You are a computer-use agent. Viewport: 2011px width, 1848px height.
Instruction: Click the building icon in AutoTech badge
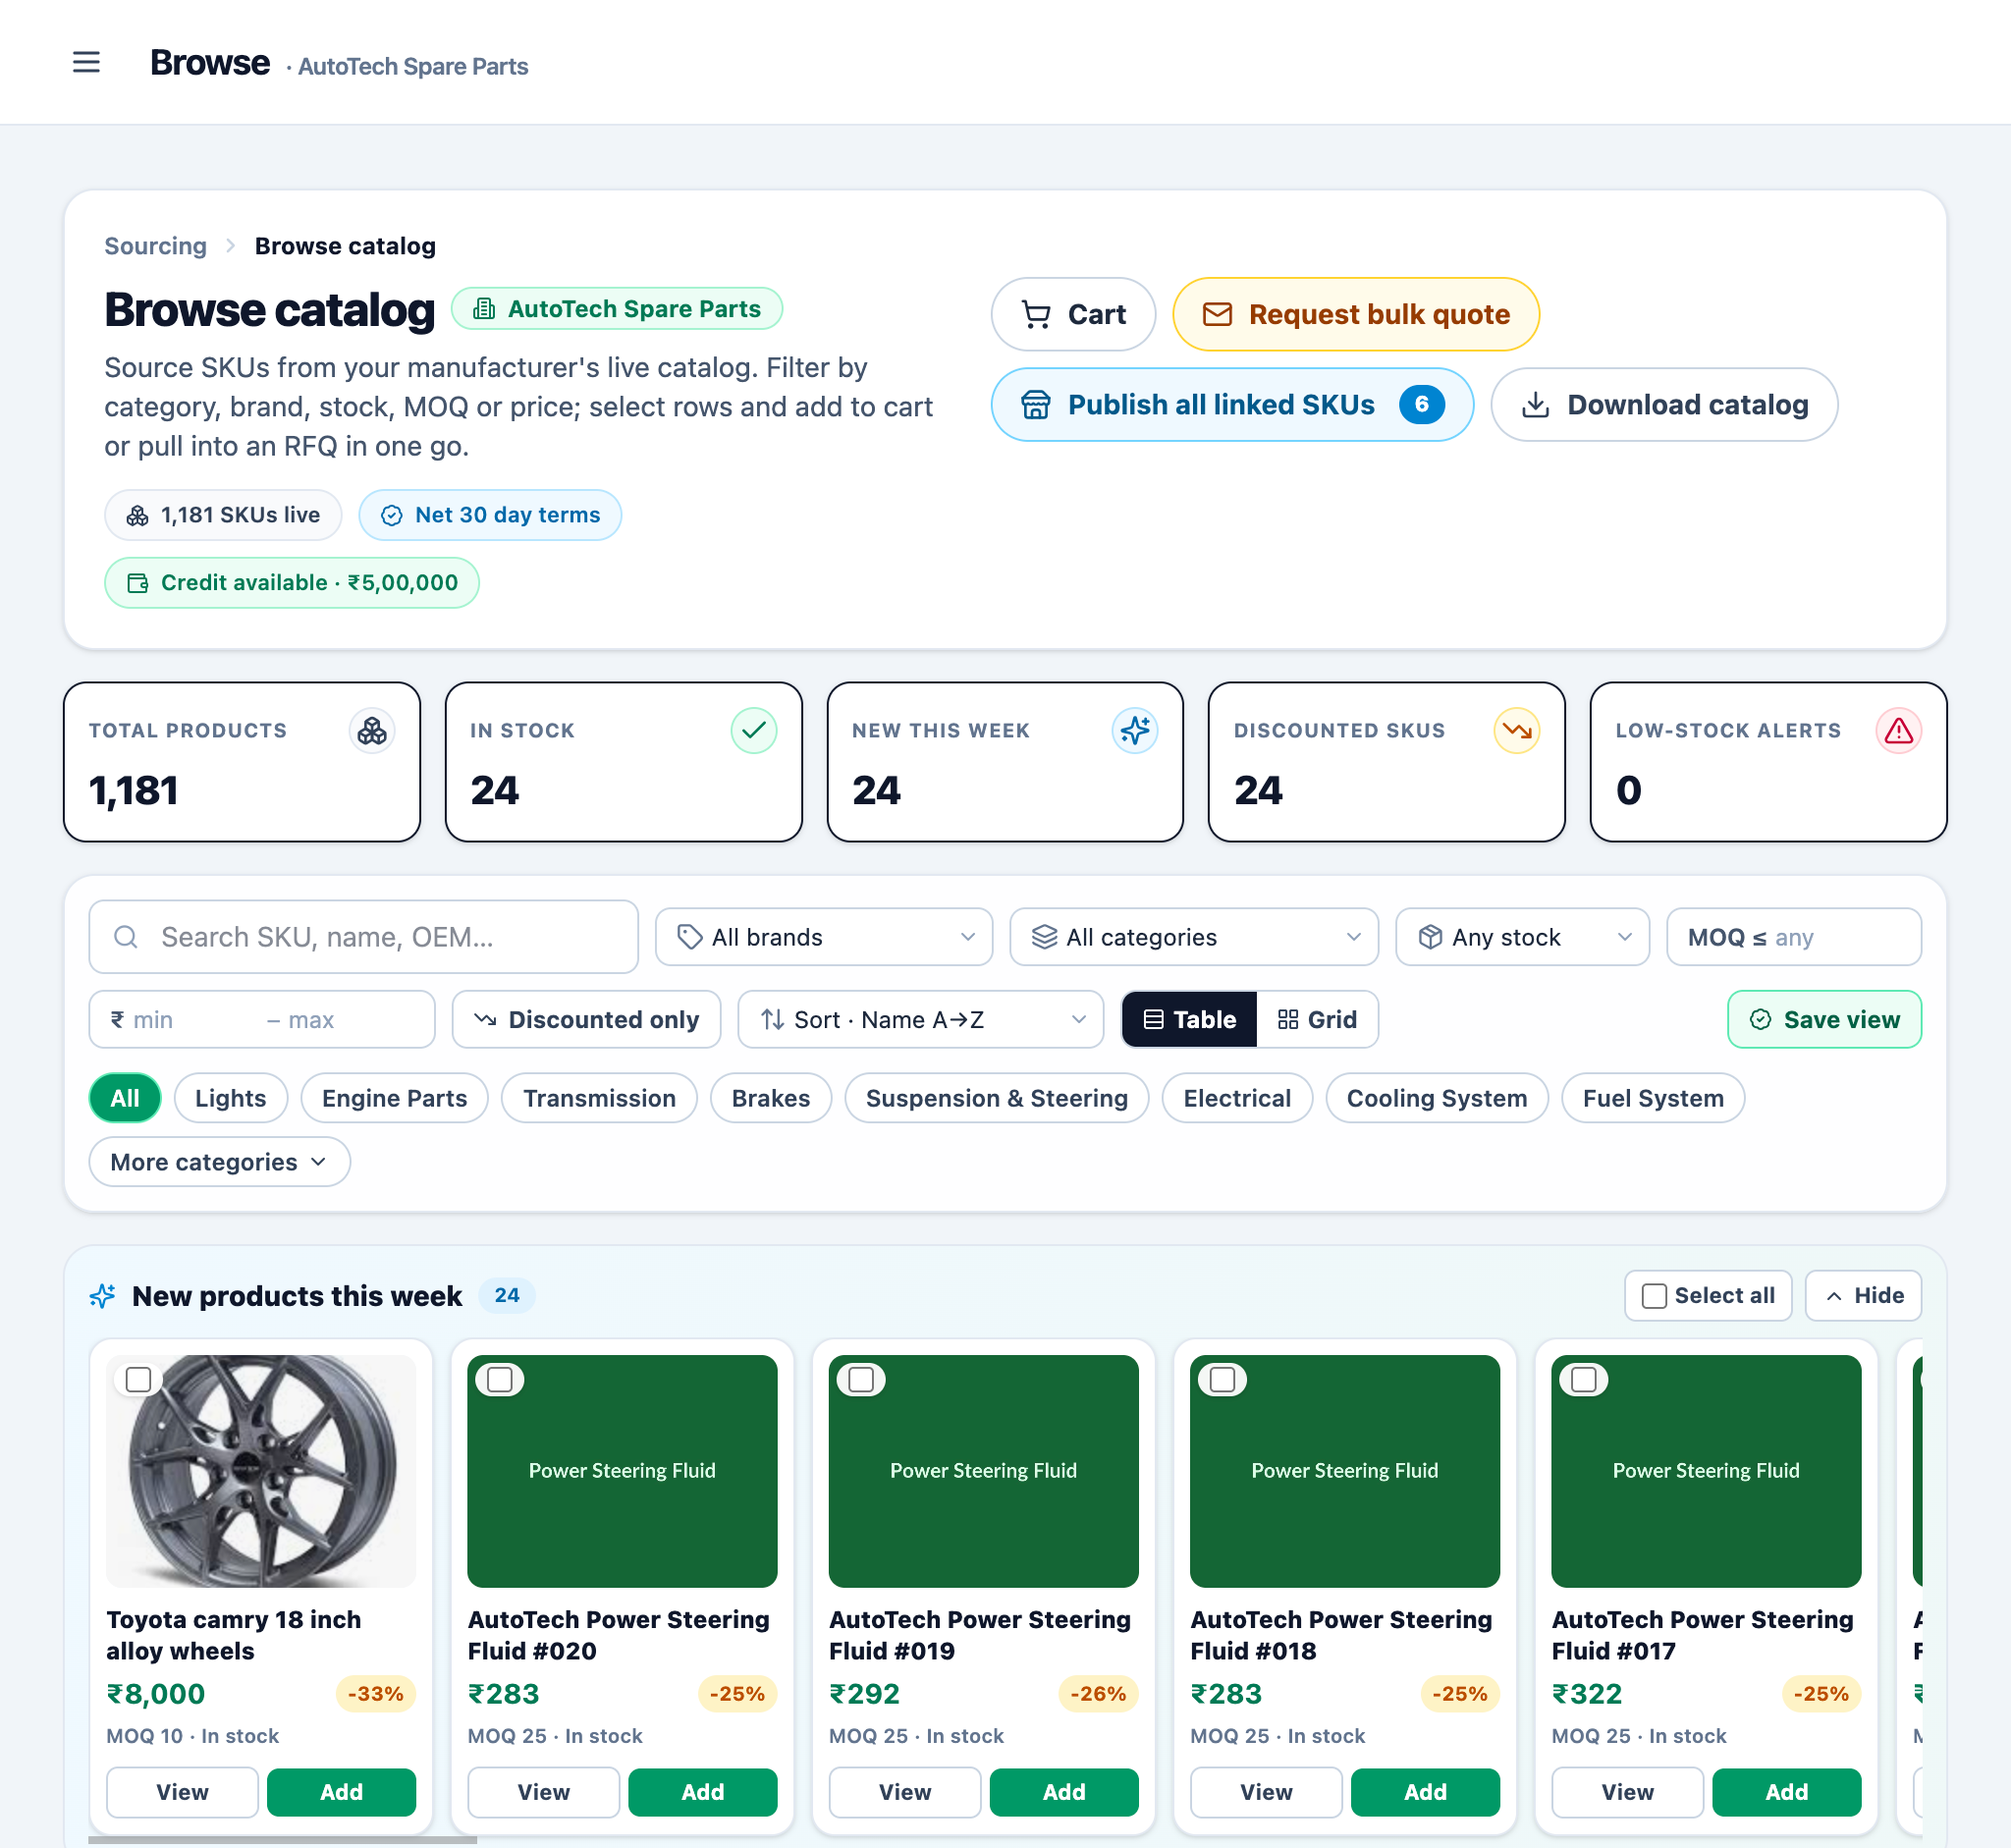click(484, 309)
